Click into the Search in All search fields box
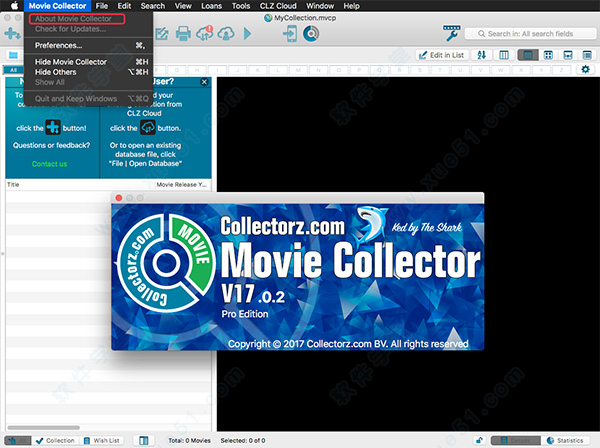The image size is (600, 448). click(531, 34)
